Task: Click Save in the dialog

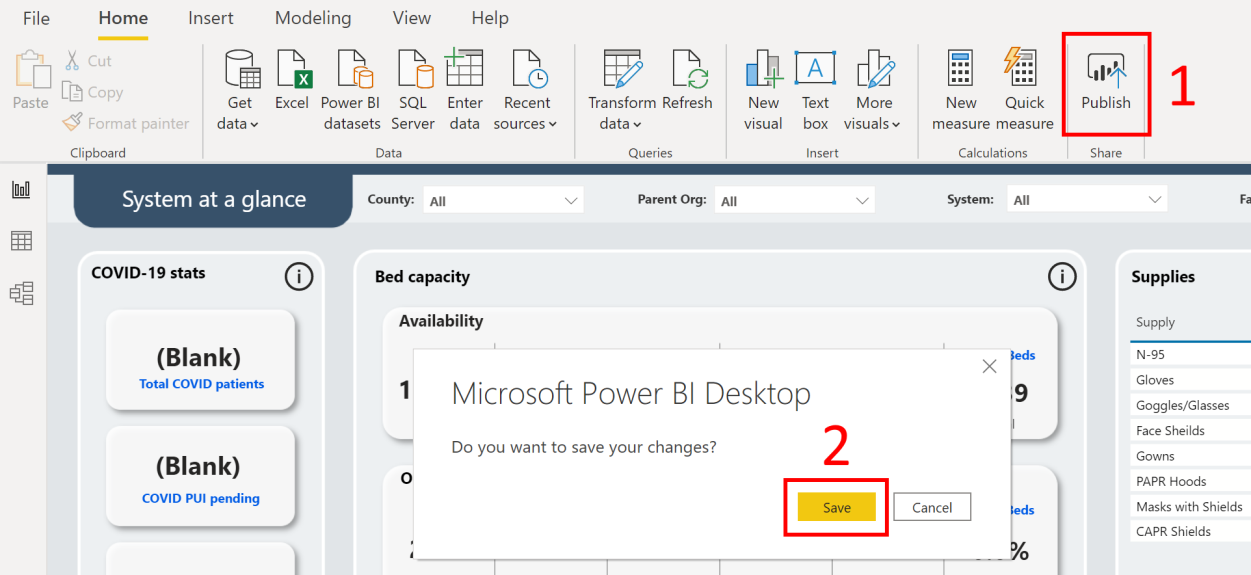Action: click(837, 507)
